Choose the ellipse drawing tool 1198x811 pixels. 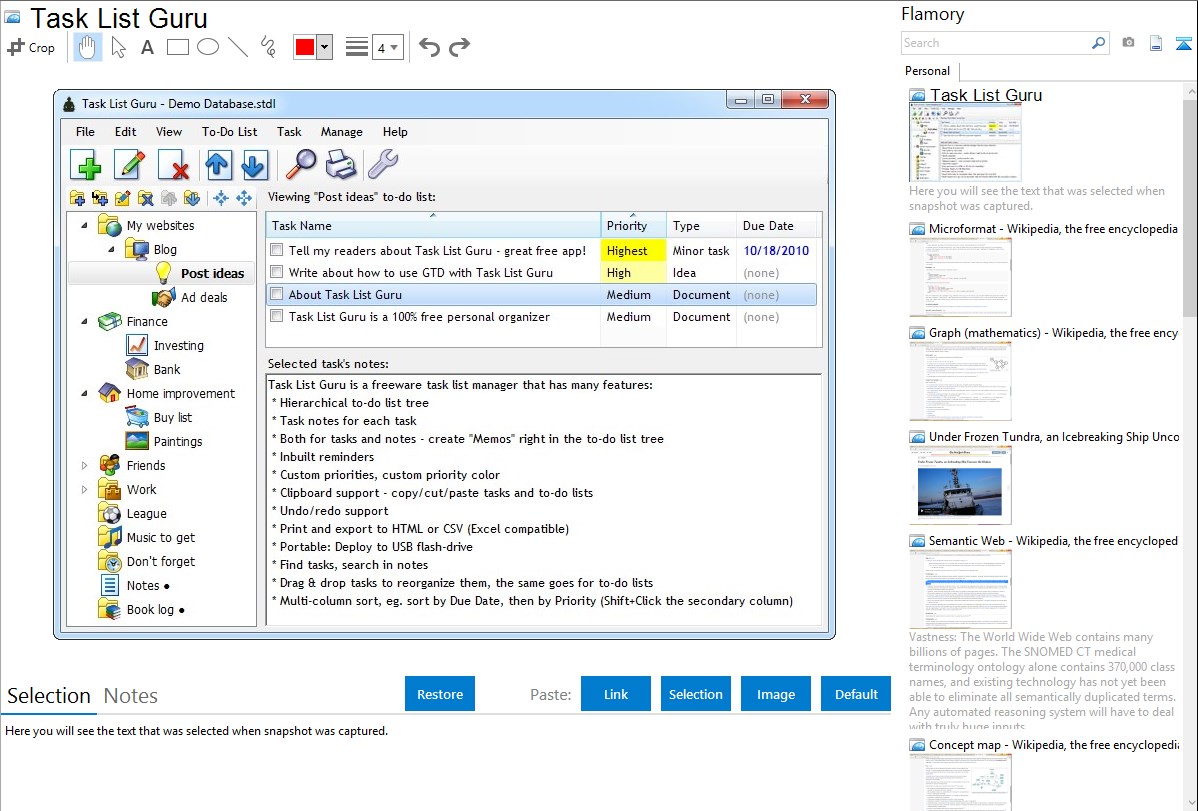pyautogui.click(x=207, y=47)
